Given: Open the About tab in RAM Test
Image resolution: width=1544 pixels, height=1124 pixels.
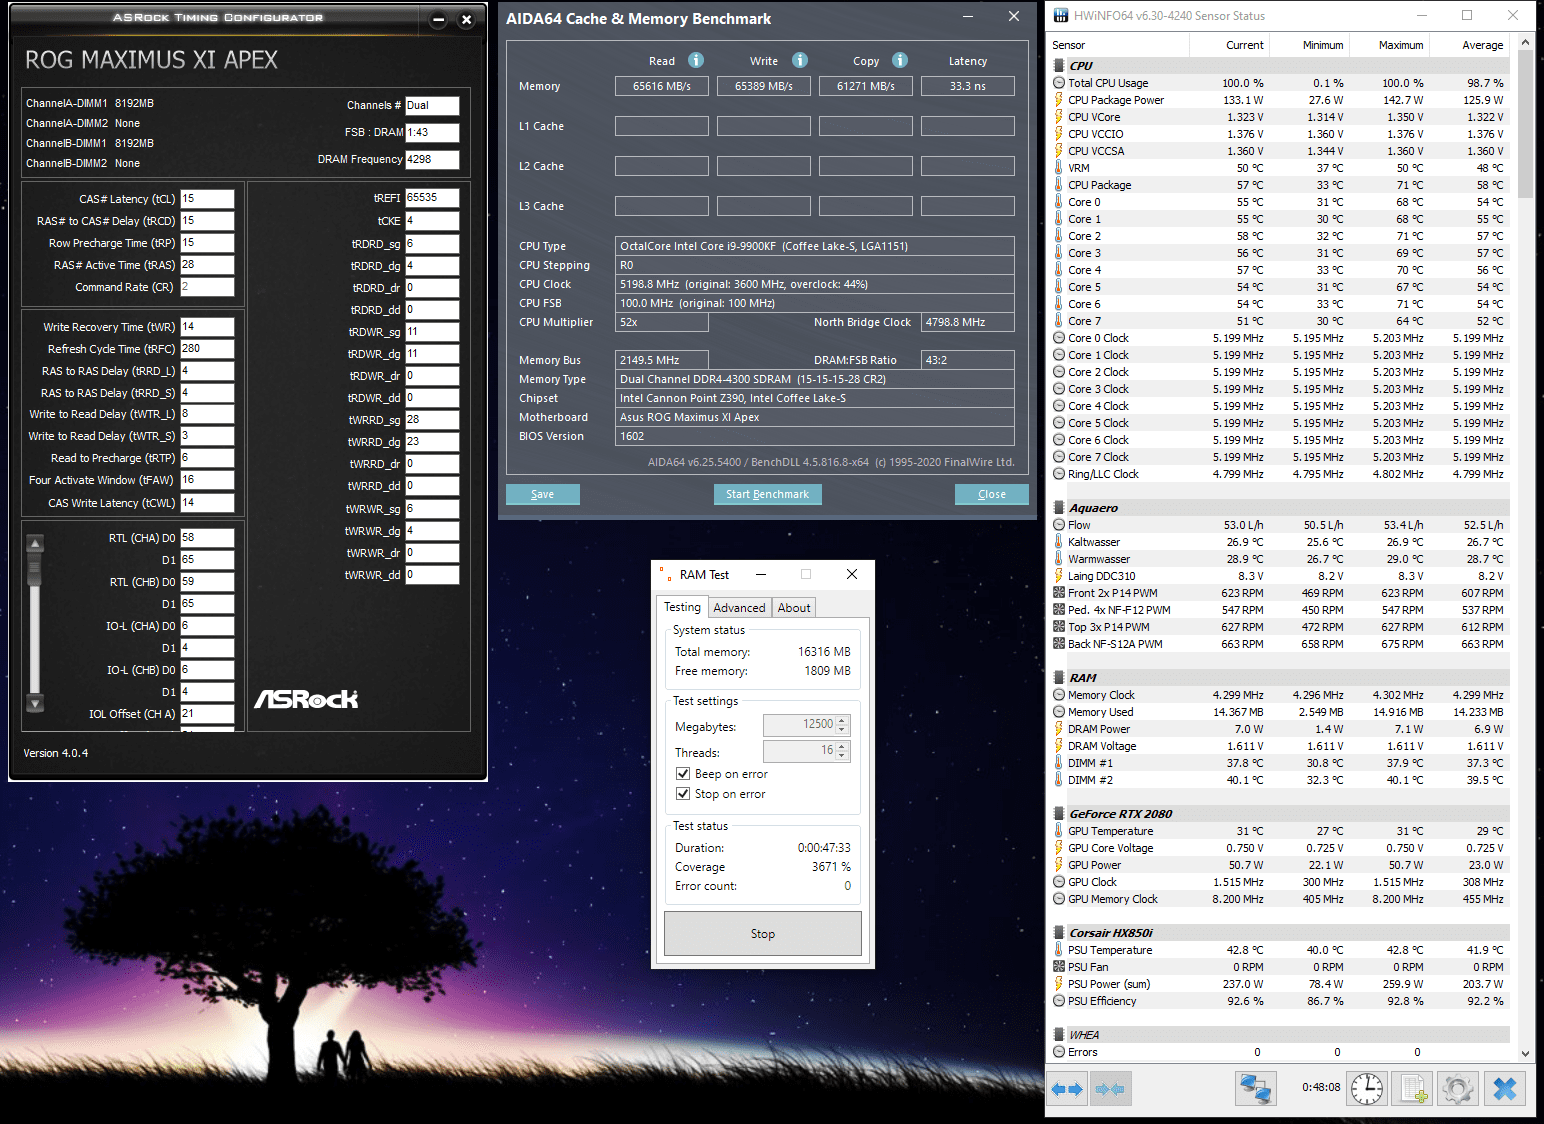Looking at the screenshot, I should (x=794, y=608).
